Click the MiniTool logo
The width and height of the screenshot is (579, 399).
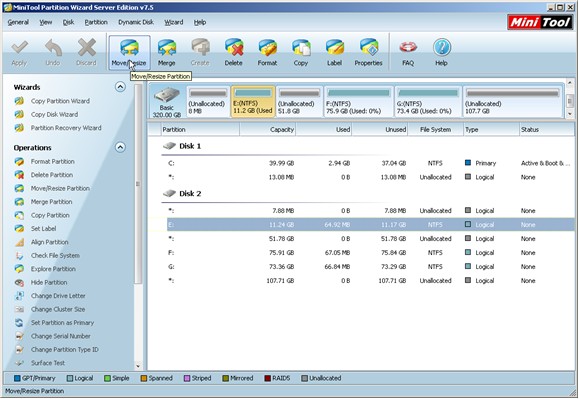[540, 23]
